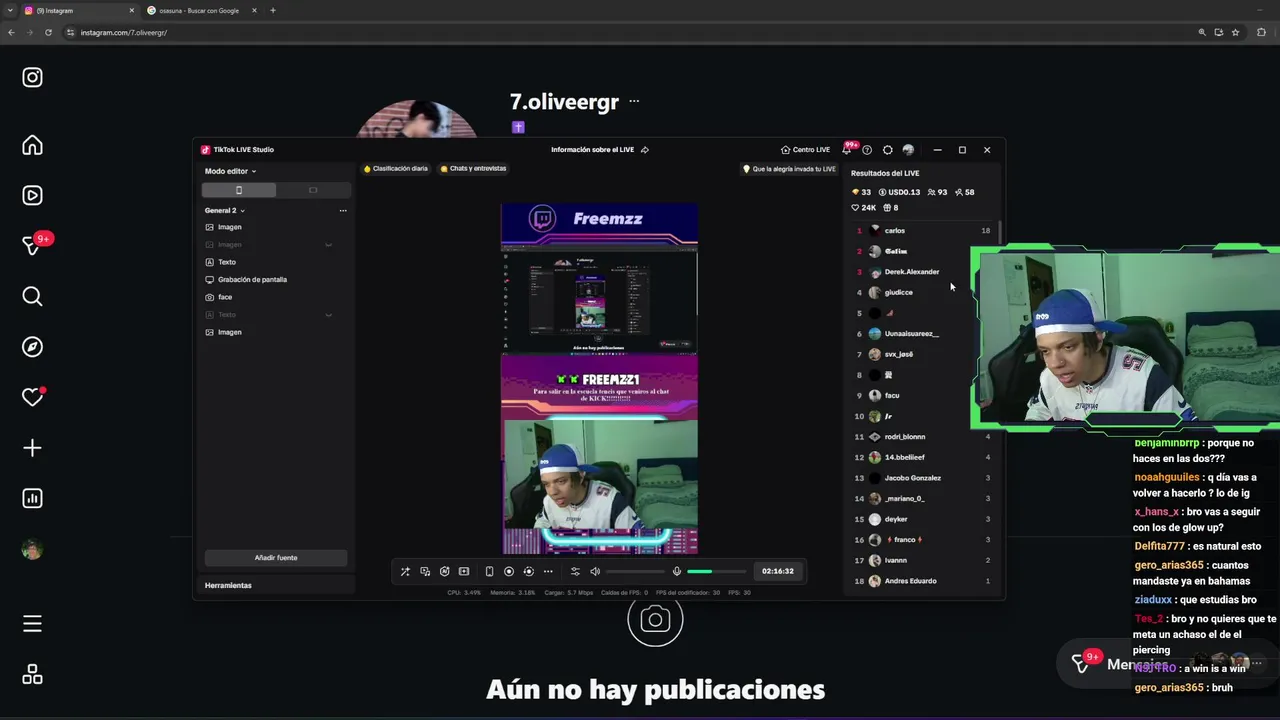1280x720 pixels.
Task: Click the browser address bar
Action: [630, 32]
